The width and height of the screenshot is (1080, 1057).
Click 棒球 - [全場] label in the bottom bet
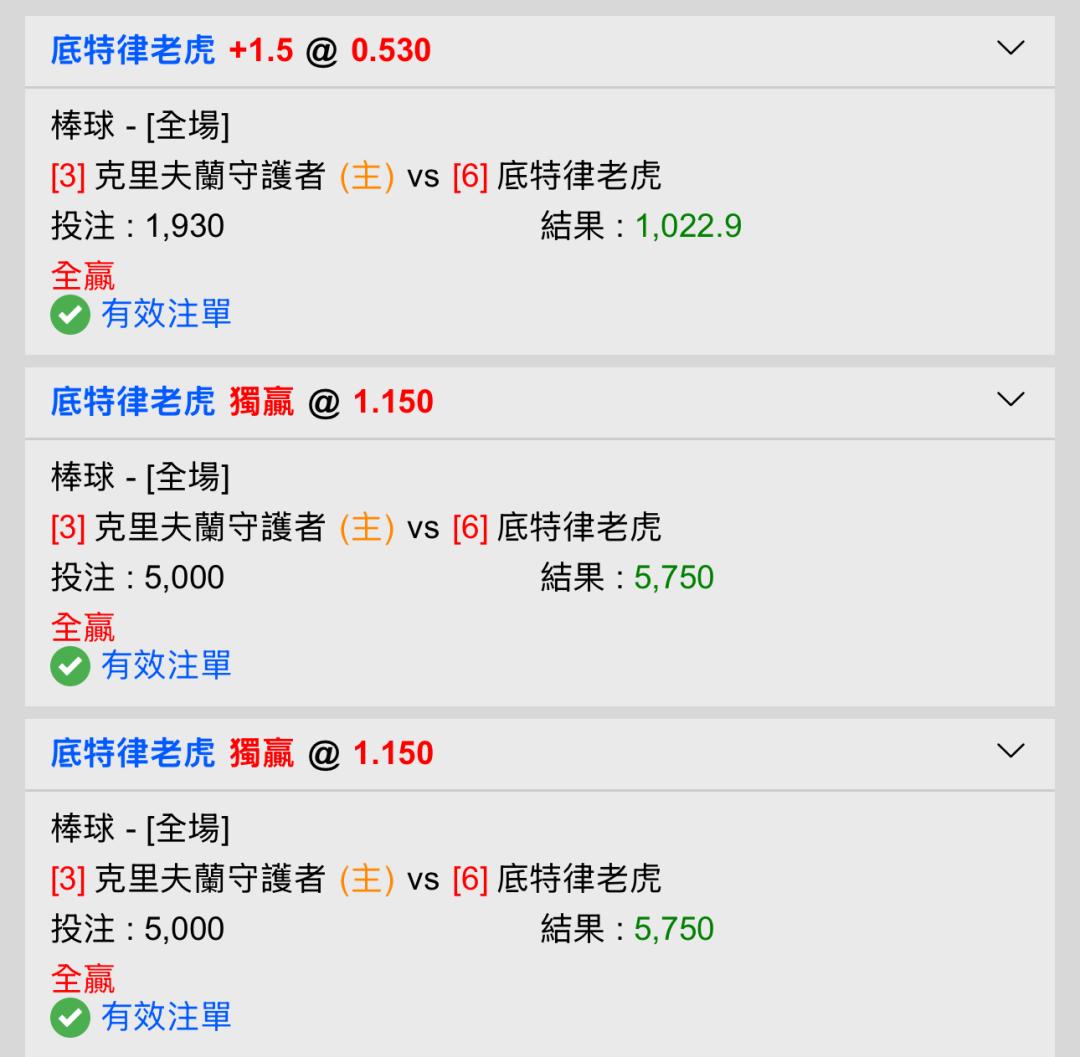(x=140, y=828)
